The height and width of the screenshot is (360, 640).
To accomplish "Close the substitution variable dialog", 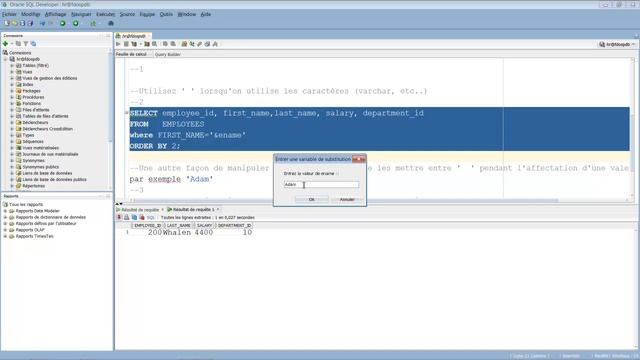I will (x=359, y=159).
